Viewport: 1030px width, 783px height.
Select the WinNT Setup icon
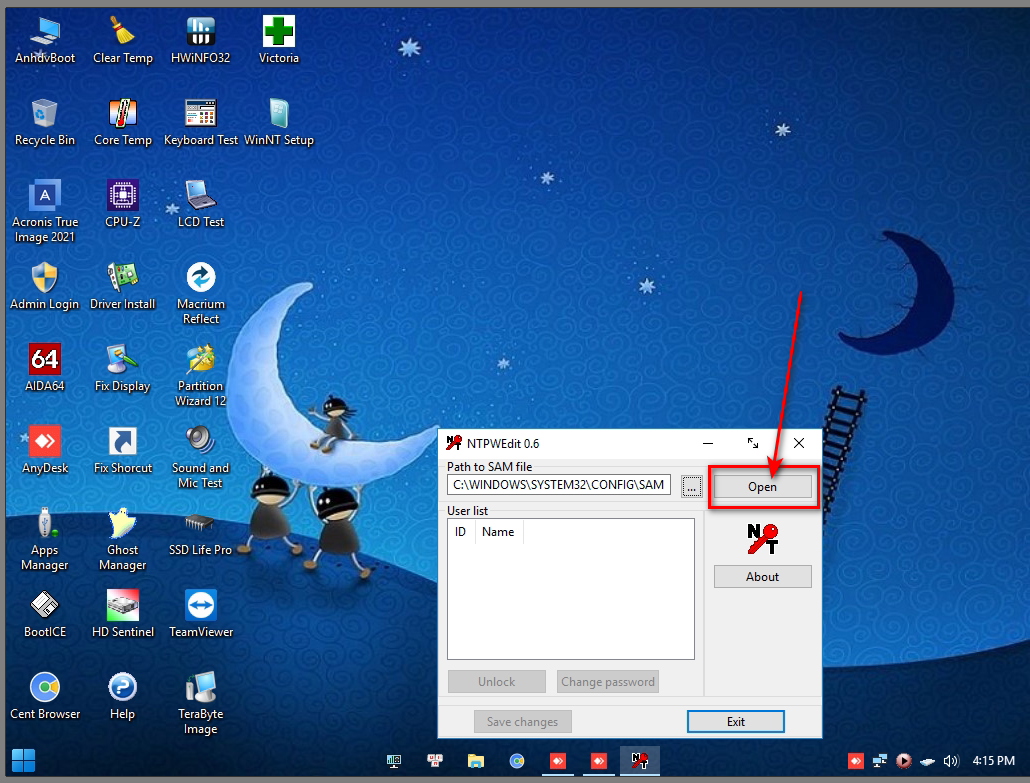(279, 123)
